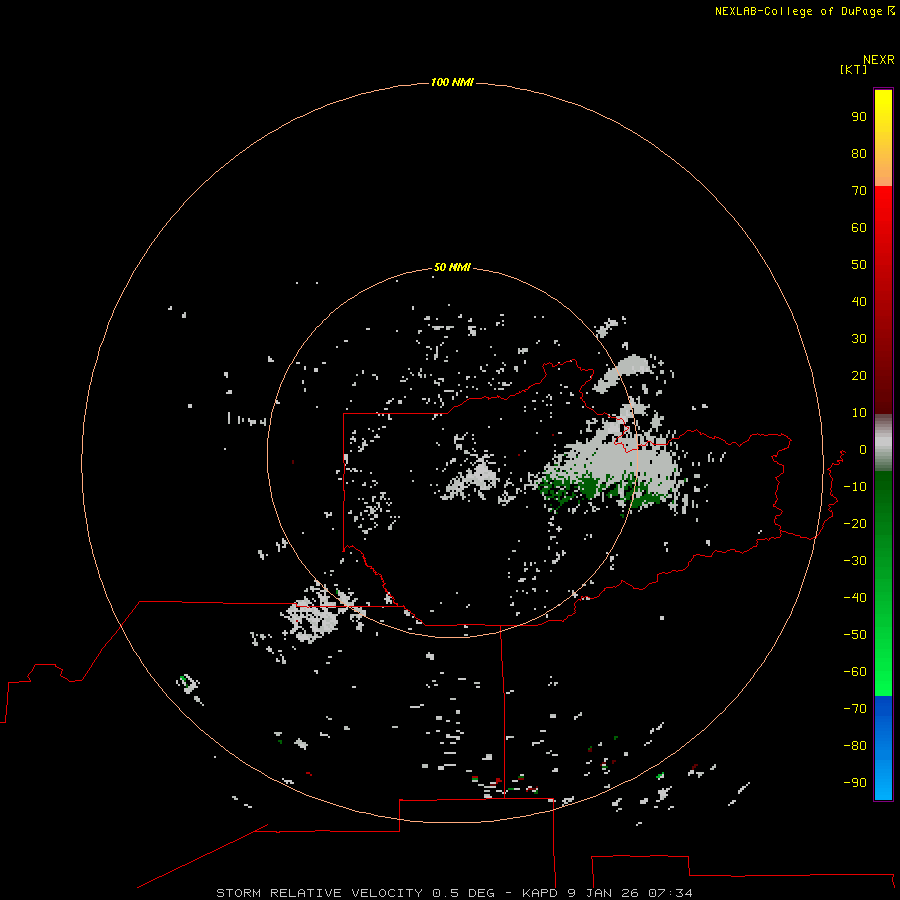
Task: Click the -60 value on velocity scale
Action: pyautogui.click(x=855, y=672)
